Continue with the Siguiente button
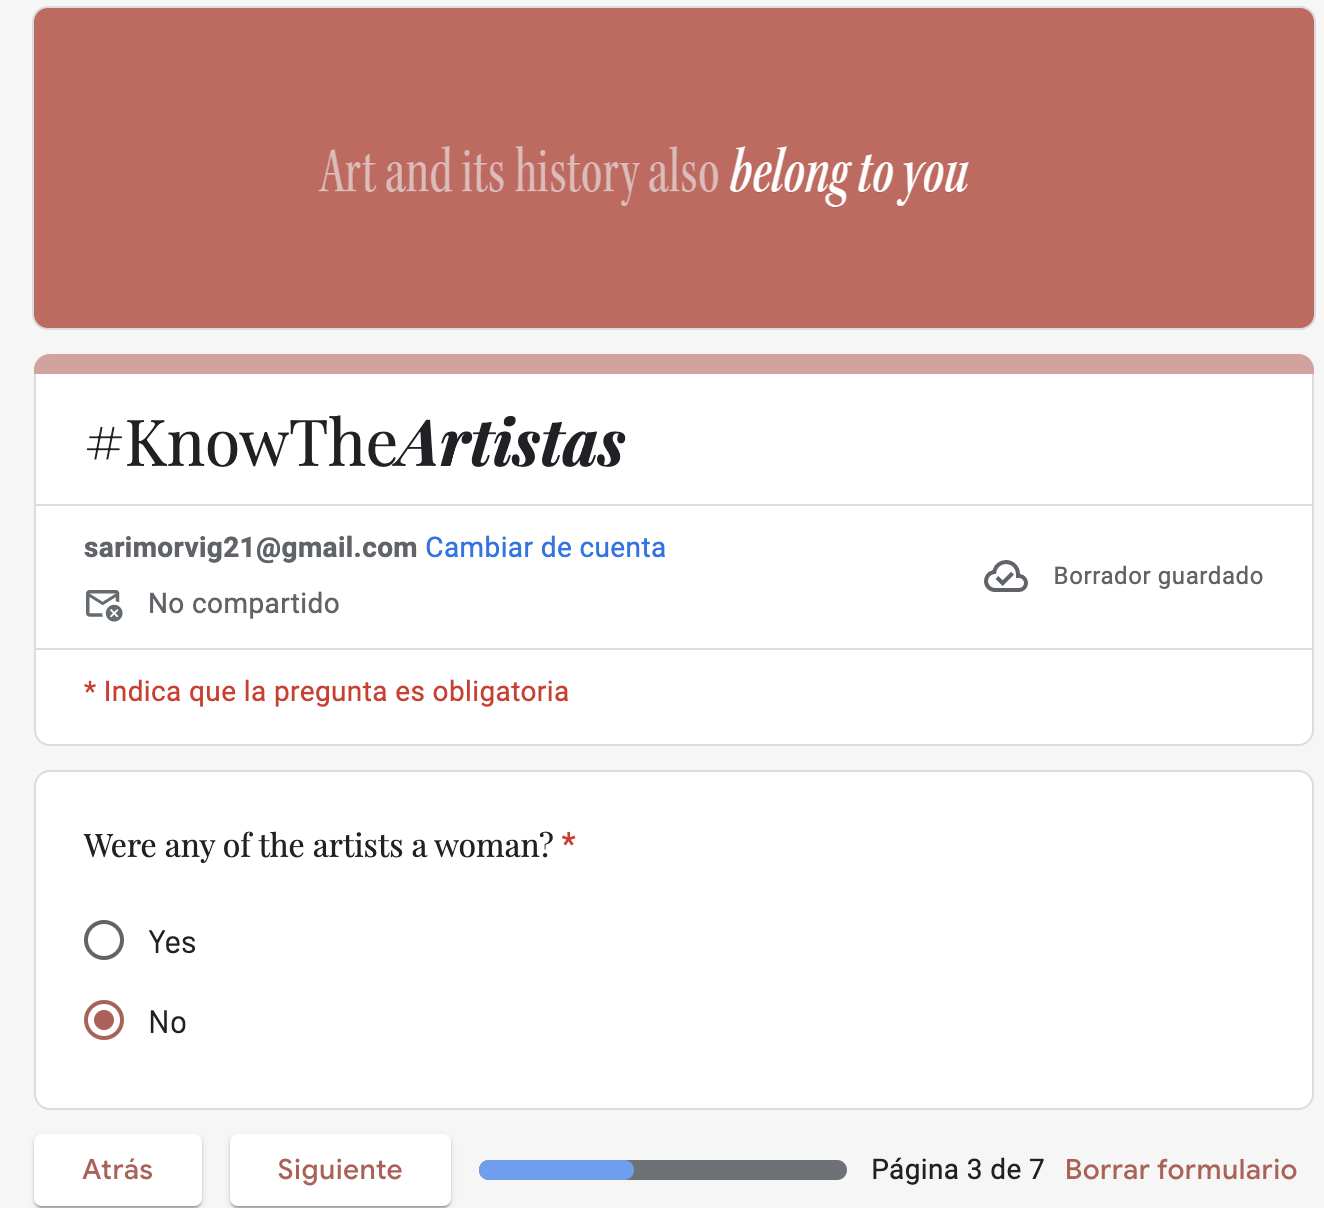 (340, 1169)
